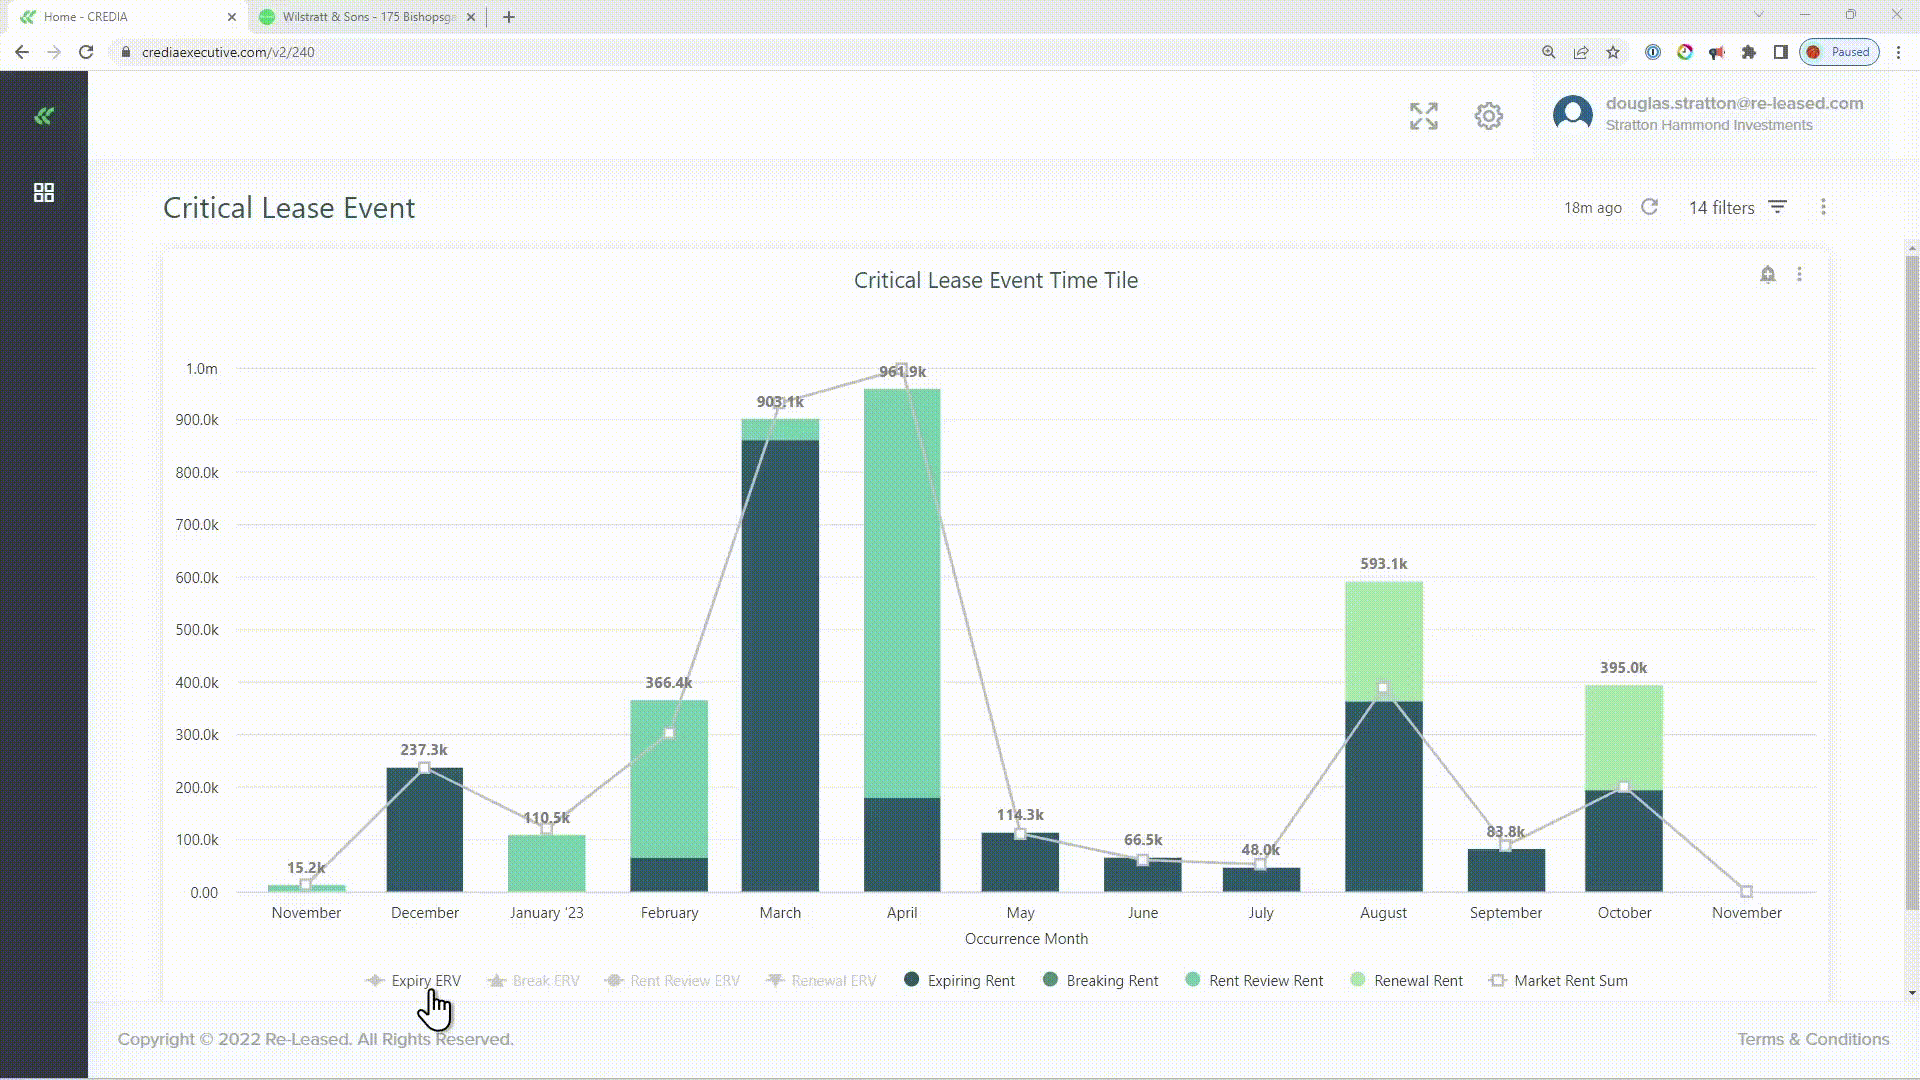1920x1080 pixels.
Task: Toggle Renewal ERV legend series
Action: pos(821,981)
